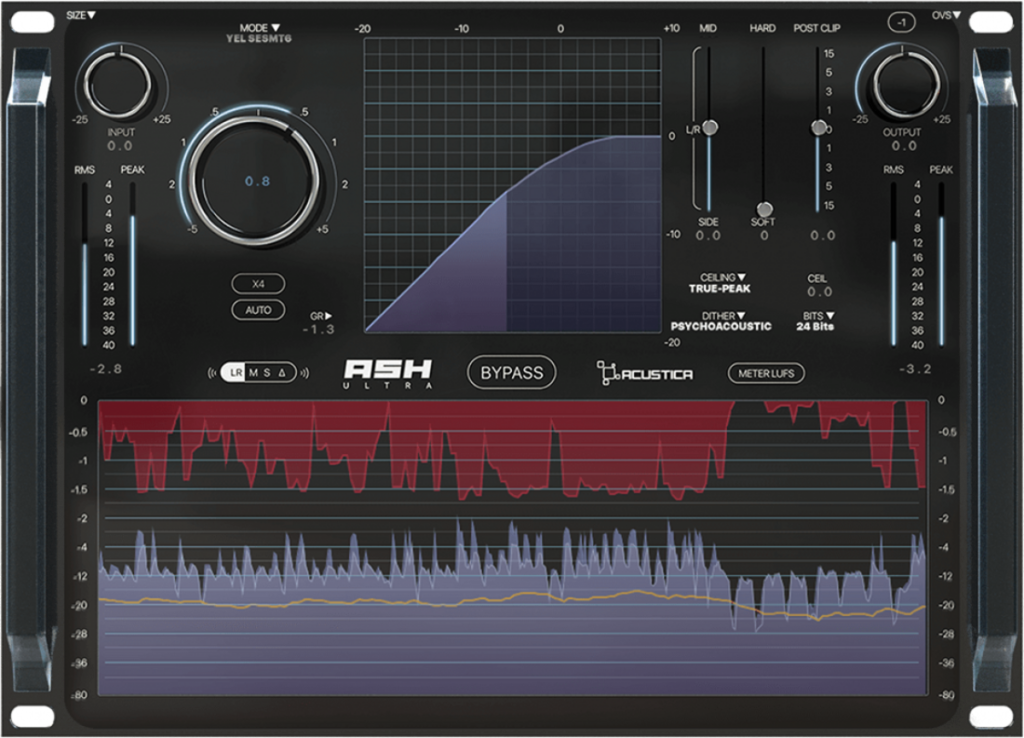Image resolution: width=1024 pixels, height=738 pixels.
Task: Click the output peak readout -3.2
Action: pyautogui.click(x=914, y=369)
